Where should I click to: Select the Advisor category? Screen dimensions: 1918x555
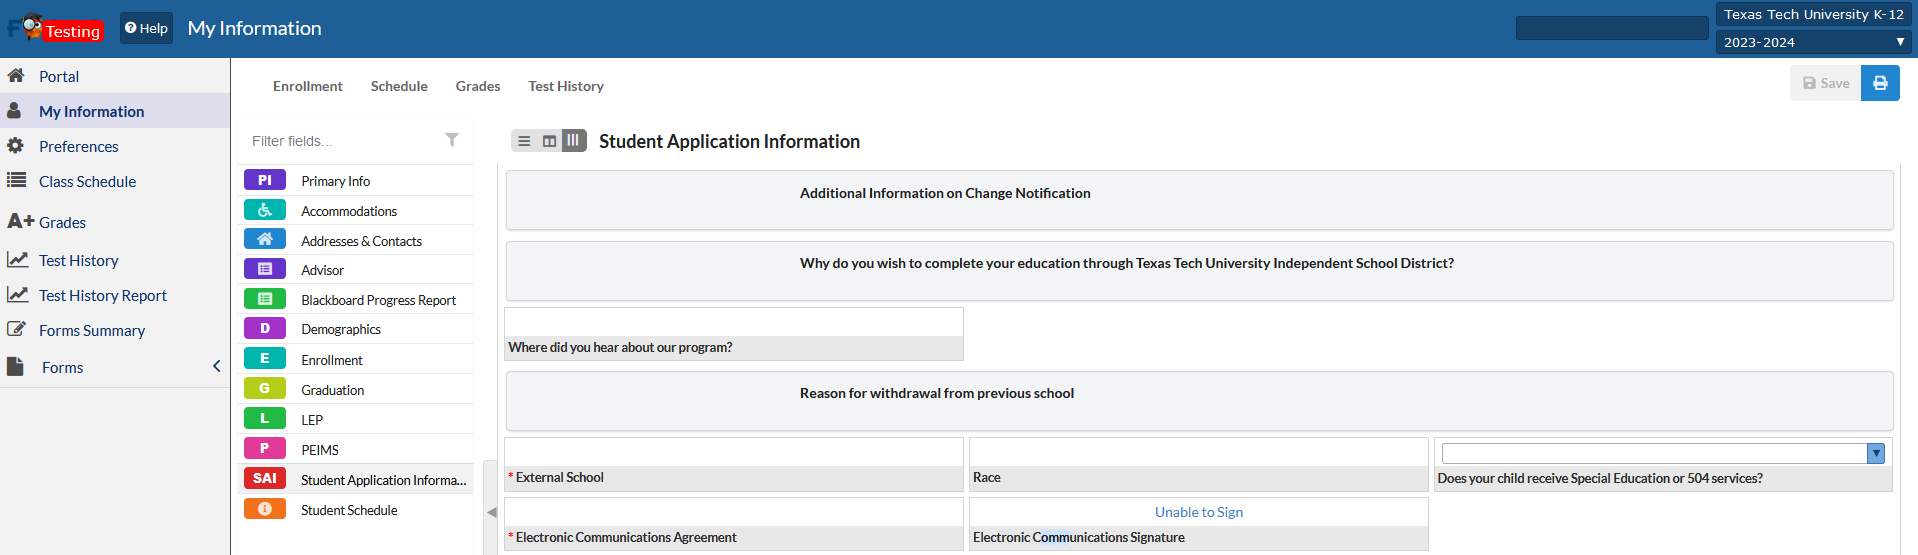322,270
